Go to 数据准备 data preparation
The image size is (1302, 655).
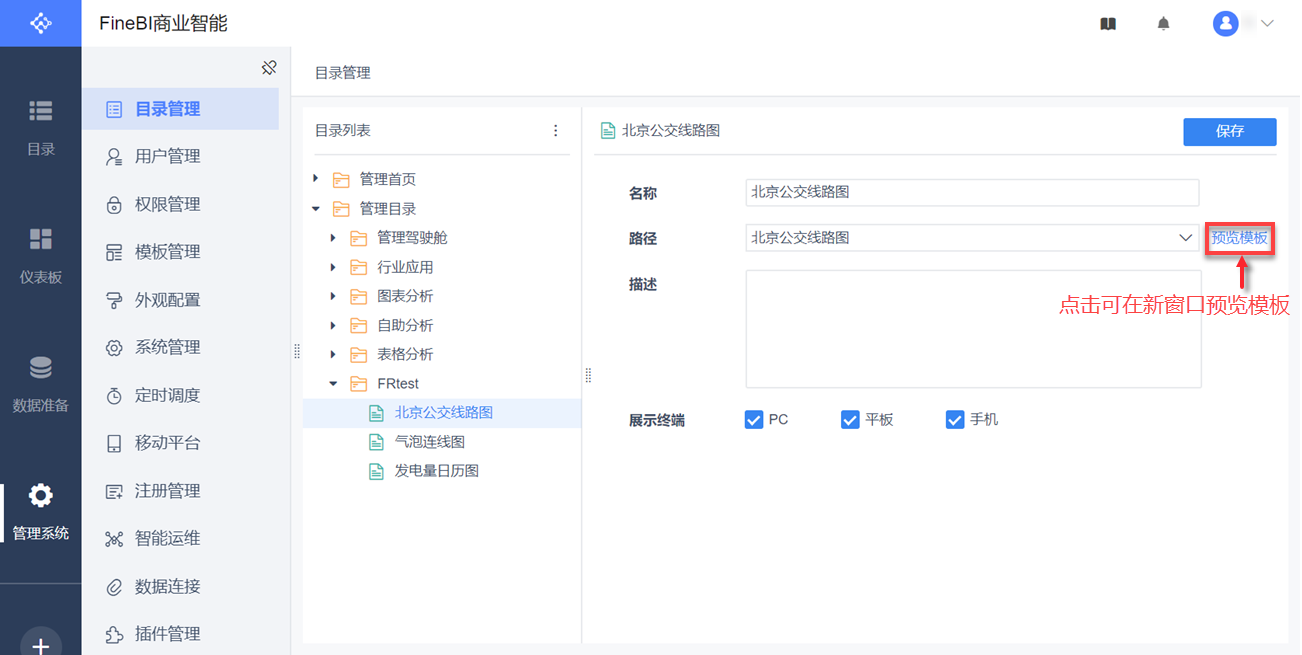click(40, 383)
